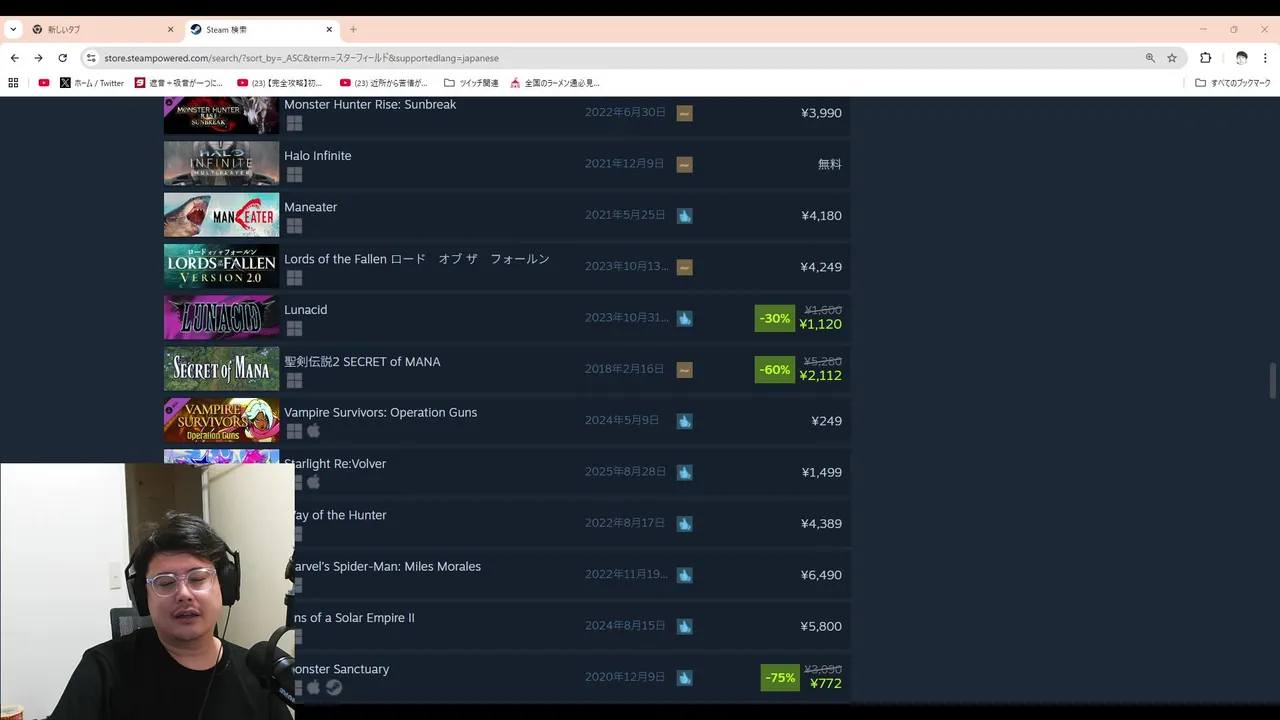Select the Monster Hunter Rise: Sunbreak title

(370, 104)
